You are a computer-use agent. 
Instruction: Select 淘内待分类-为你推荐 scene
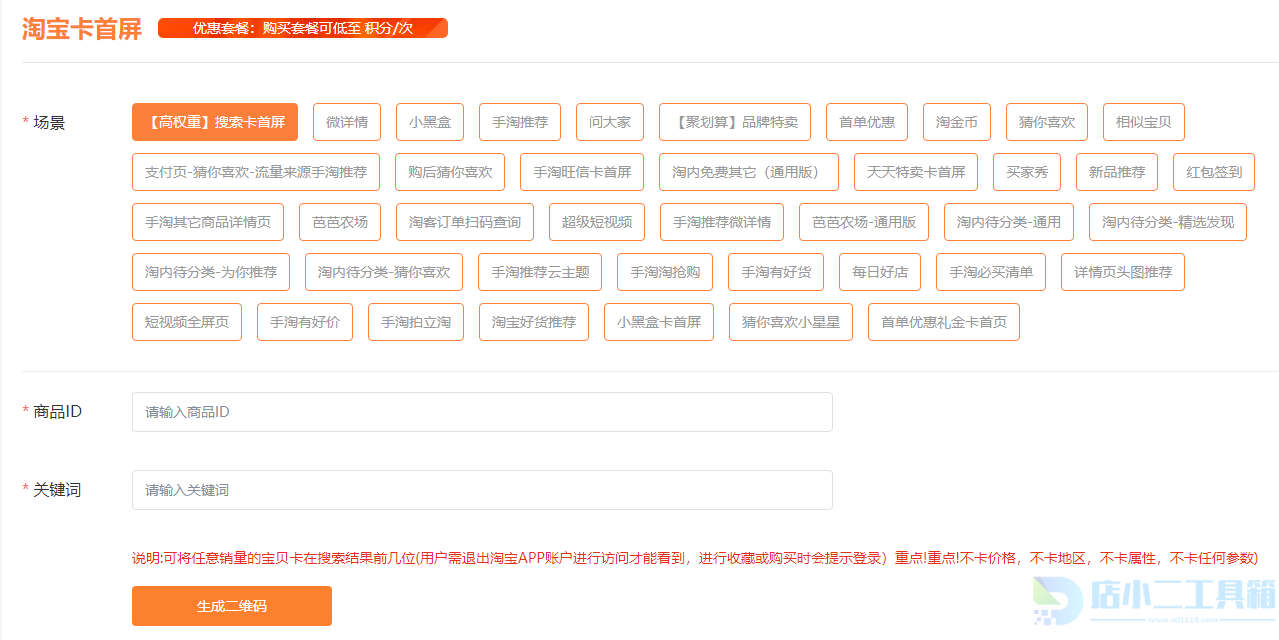(x=211, y=272)
